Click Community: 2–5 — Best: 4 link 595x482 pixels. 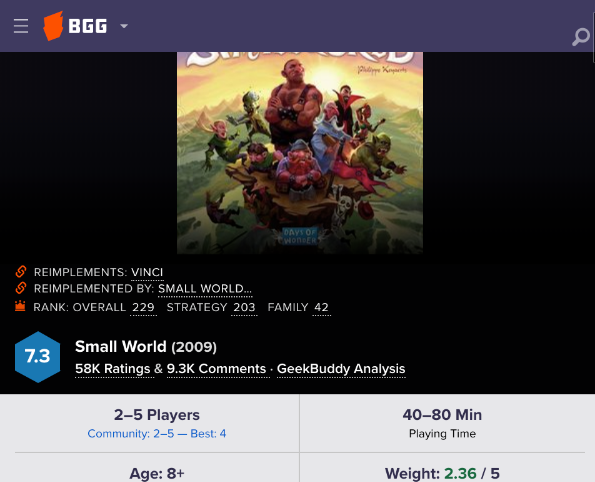click(157, 433)
